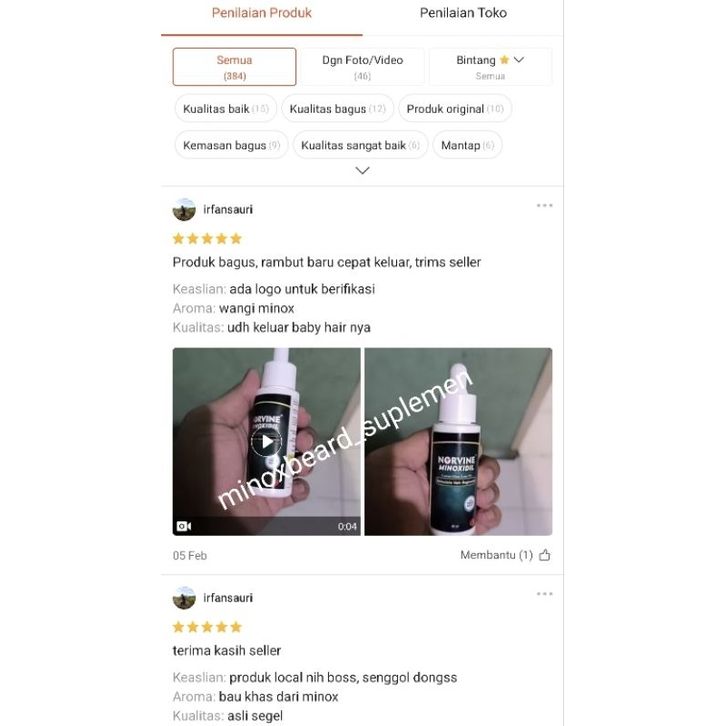This screenshot has width=726, height=726.
Task: Open the Norvine Minoxidil review photo
Action: (458, 442)
